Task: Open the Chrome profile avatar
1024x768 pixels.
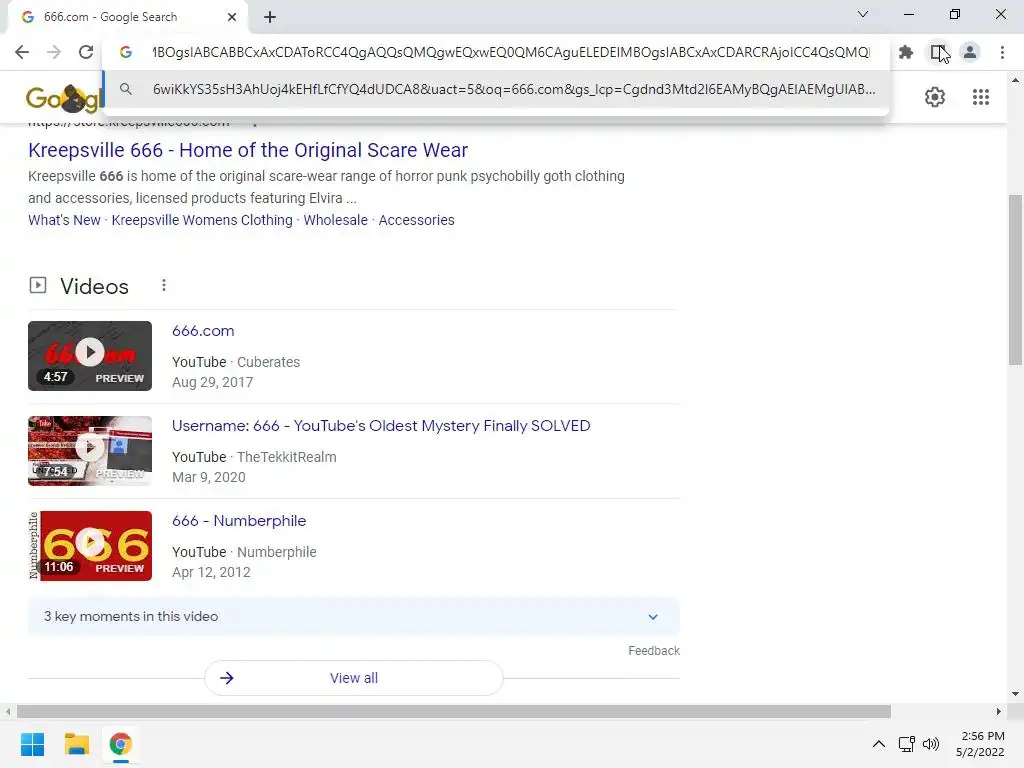Action: [x=970, y=52]
